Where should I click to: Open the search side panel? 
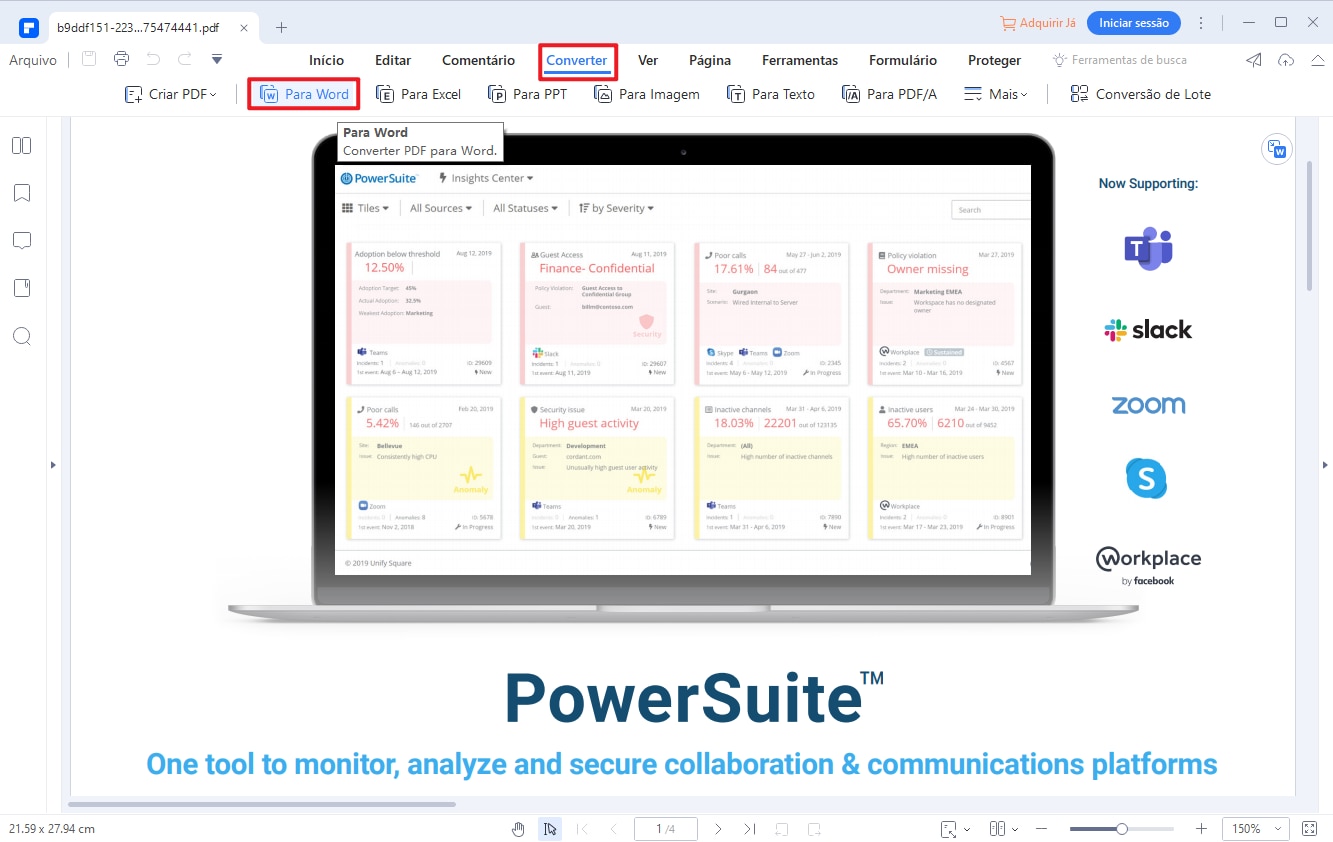[22, 336]
